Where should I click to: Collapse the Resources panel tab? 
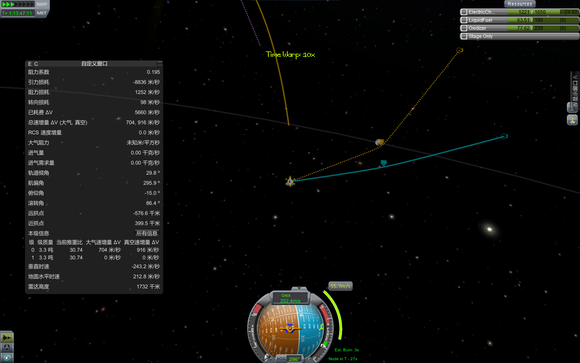click(x=519, y=4)
